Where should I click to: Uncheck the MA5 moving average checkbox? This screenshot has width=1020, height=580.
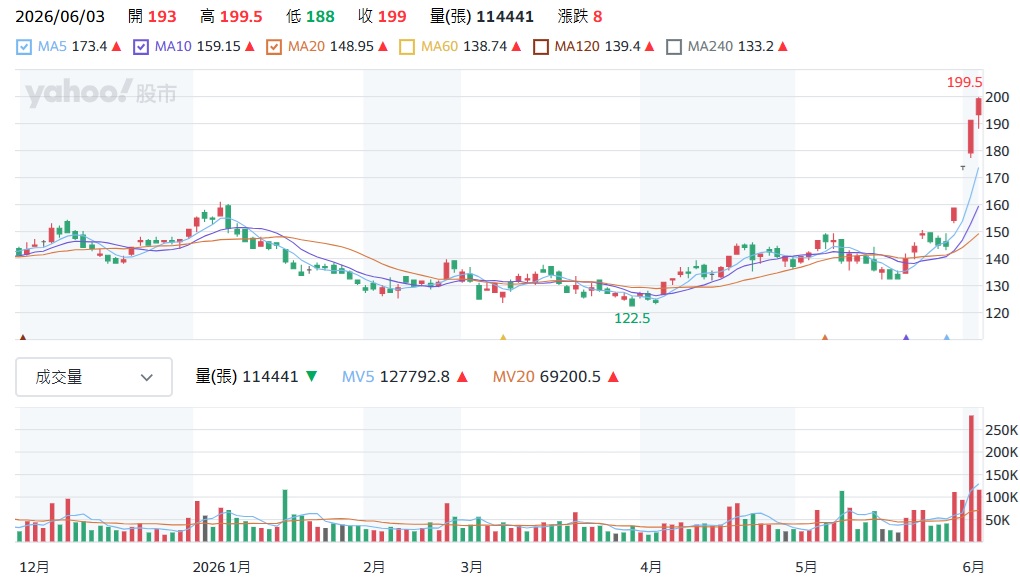[x=23, y=47]
